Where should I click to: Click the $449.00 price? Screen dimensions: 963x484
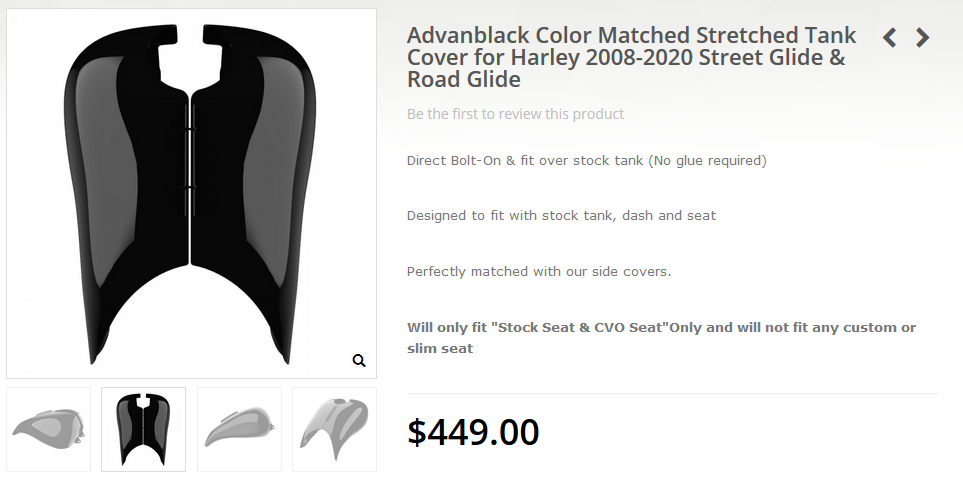pos(473,431)
